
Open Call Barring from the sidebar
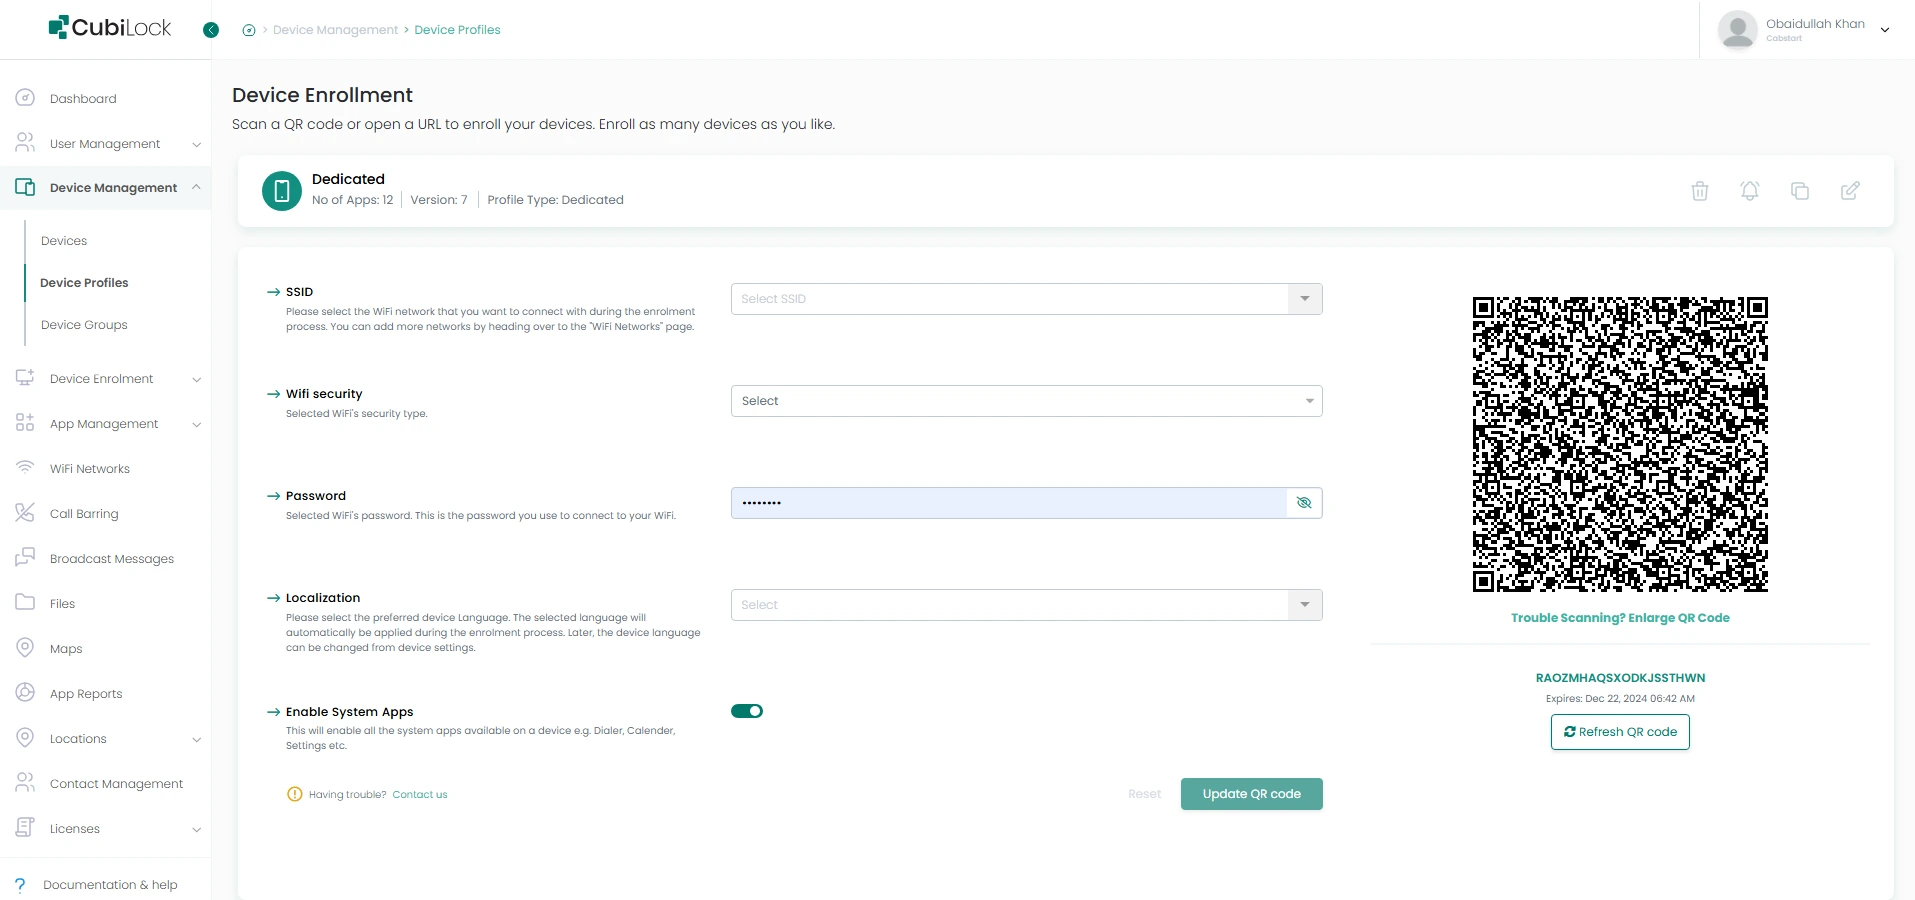tap(84, 514)
